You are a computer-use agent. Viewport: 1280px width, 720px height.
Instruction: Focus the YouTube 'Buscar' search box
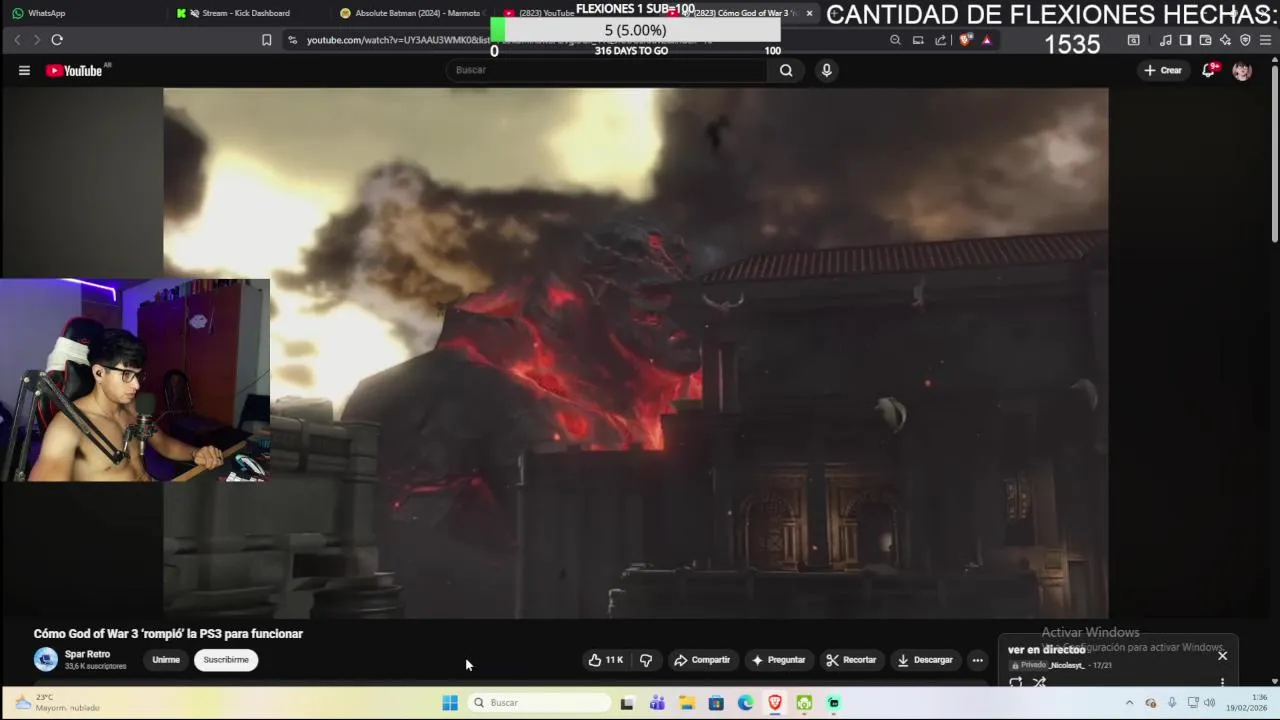pos(606,70)
